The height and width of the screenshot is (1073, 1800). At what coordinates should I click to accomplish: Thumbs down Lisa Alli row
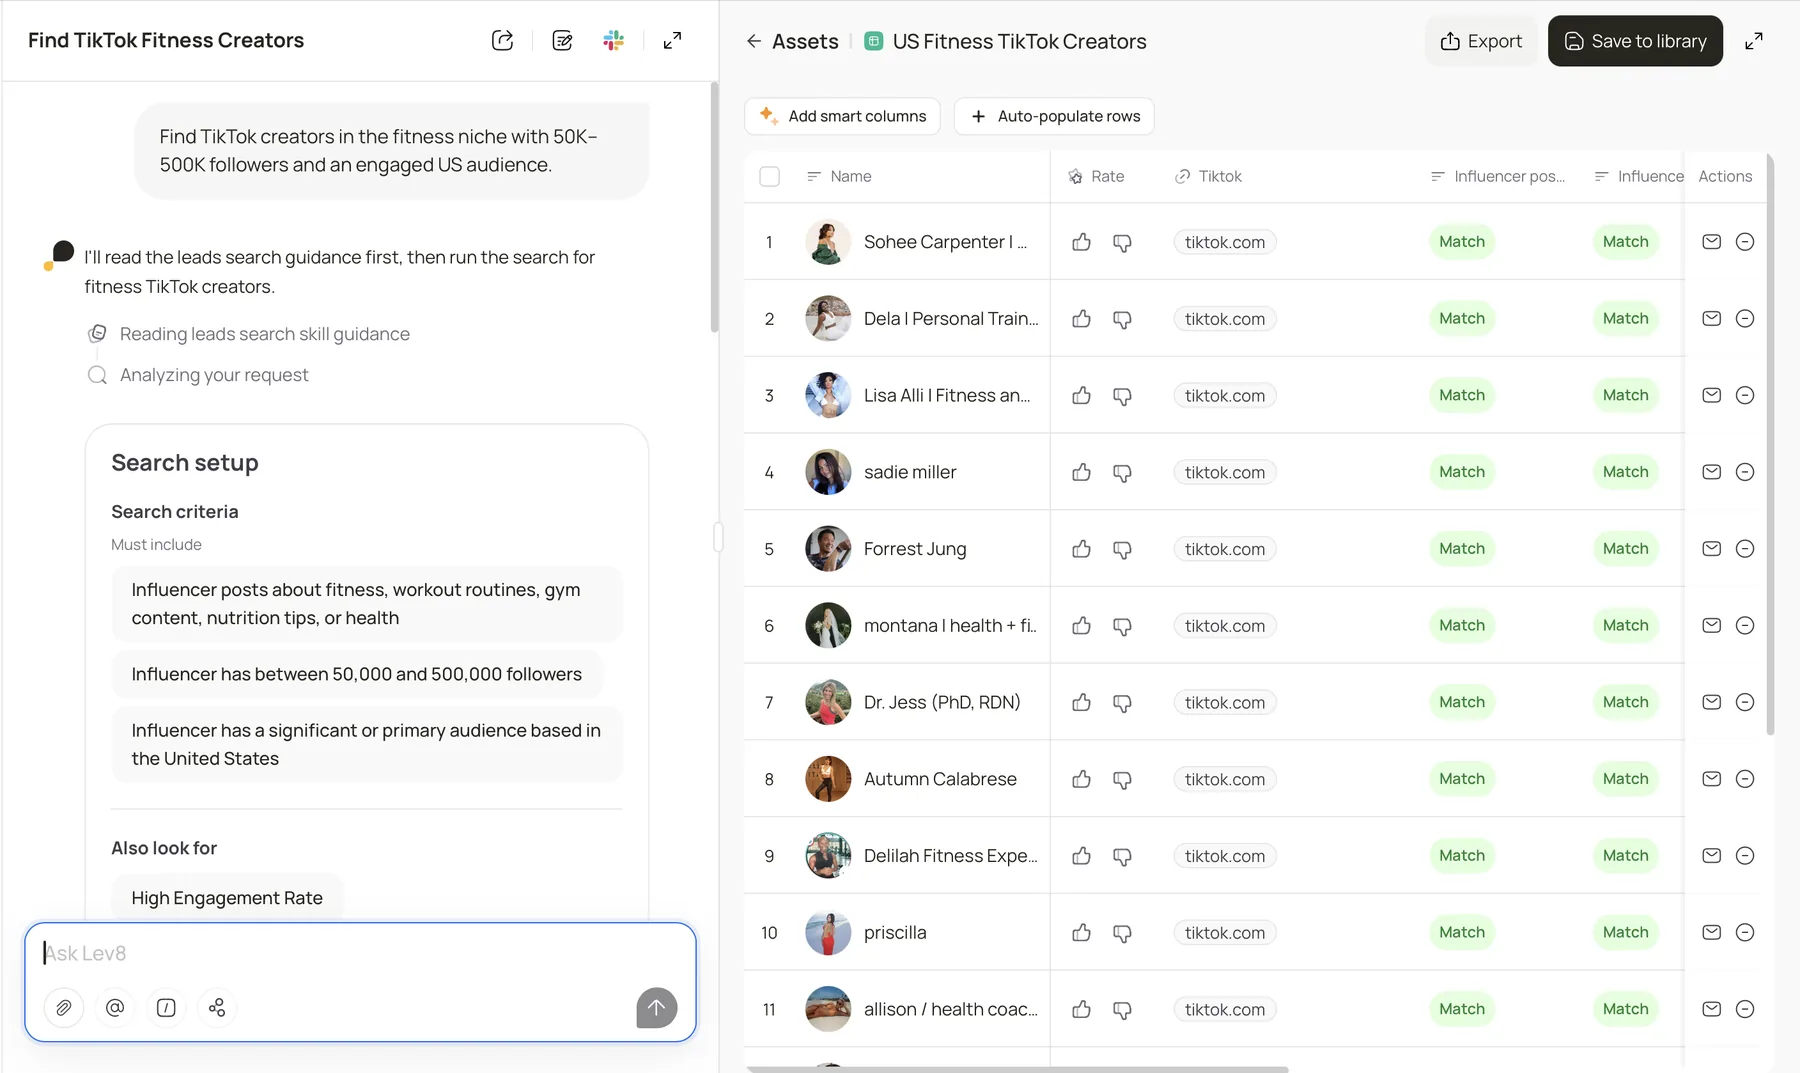pos(1122,396)
